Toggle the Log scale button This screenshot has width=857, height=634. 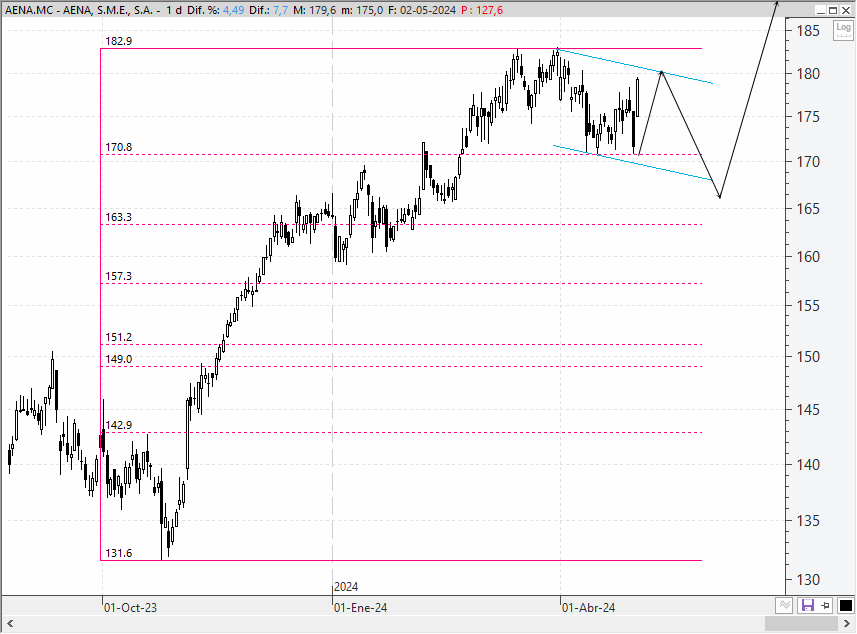[843, 30]
